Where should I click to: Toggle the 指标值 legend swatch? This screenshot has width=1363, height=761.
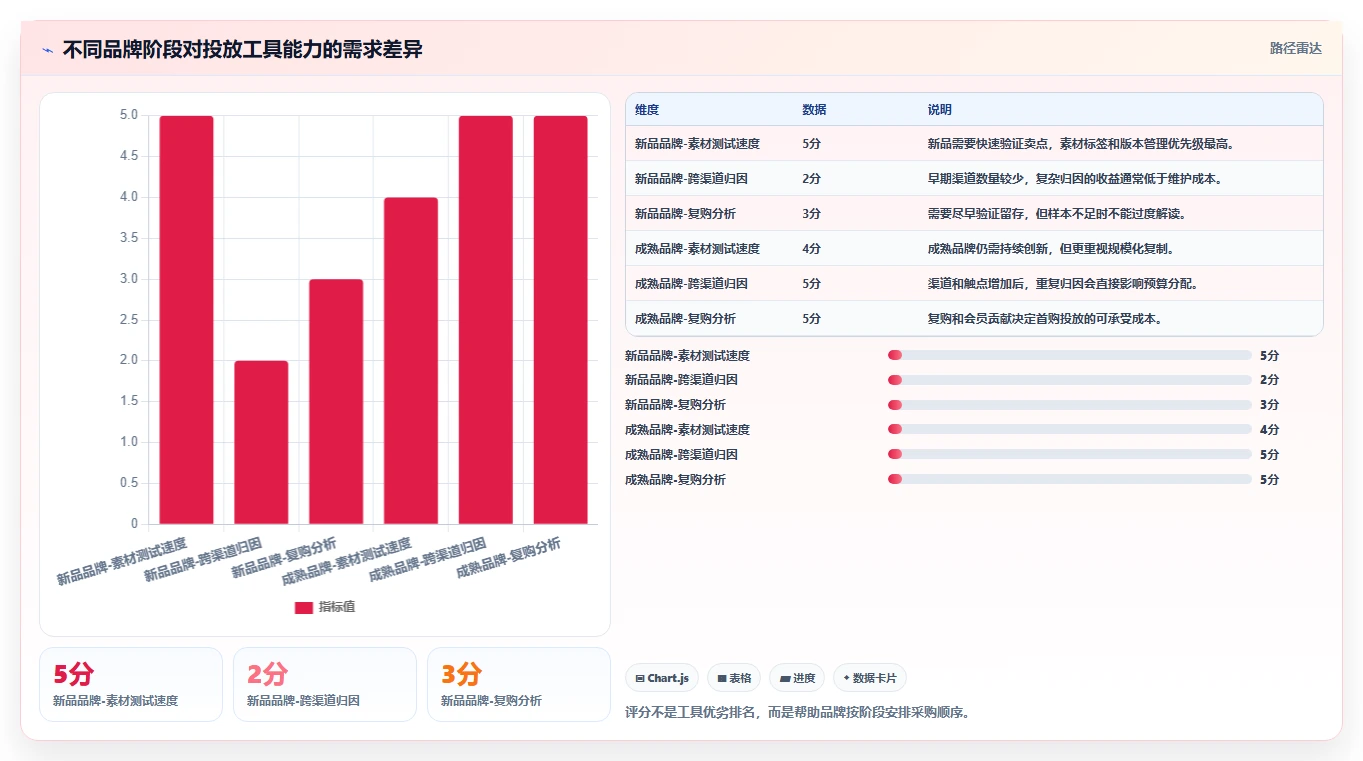click(304, 607)
